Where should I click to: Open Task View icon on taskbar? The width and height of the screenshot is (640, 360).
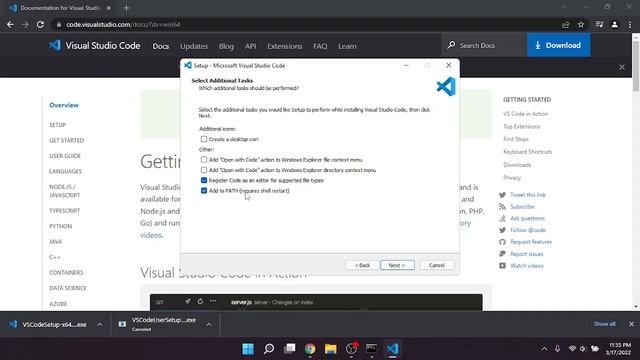pos(289,349)
